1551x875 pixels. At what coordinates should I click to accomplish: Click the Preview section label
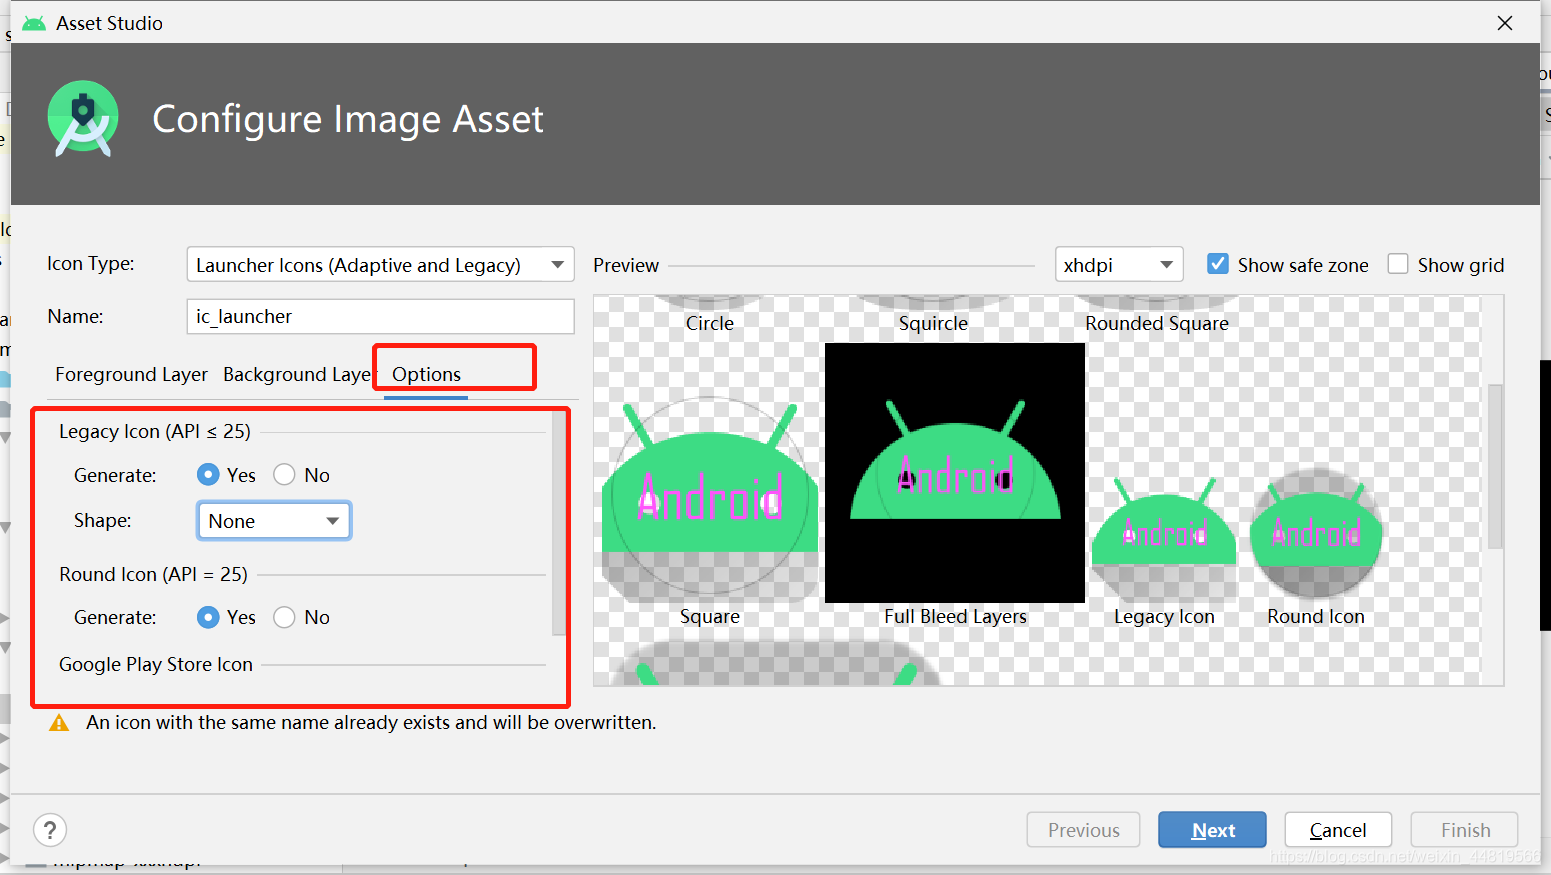pyautogui.click(x=626, y=265)
